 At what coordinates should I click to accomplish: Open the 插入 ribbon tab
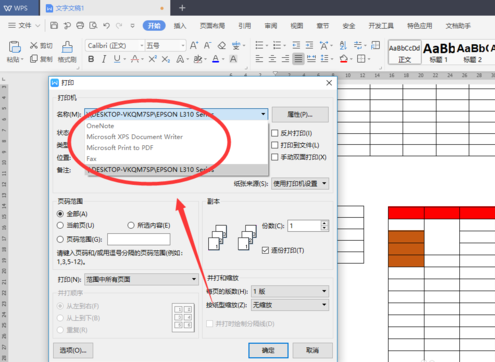[x=180, y=26]
